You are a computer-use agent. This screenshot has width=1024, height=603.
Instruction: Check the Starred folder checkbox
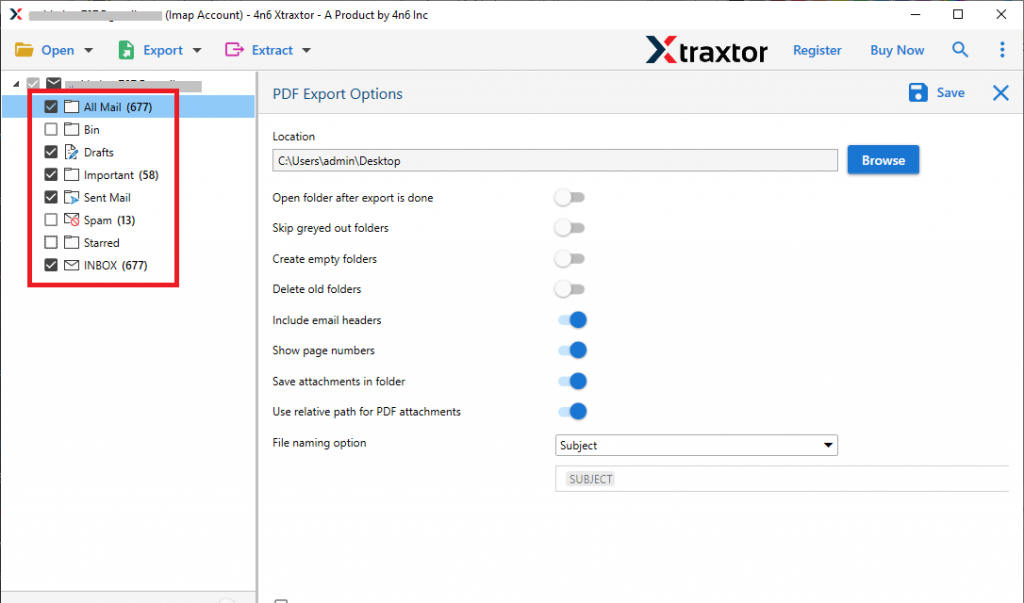coord(51,243)
